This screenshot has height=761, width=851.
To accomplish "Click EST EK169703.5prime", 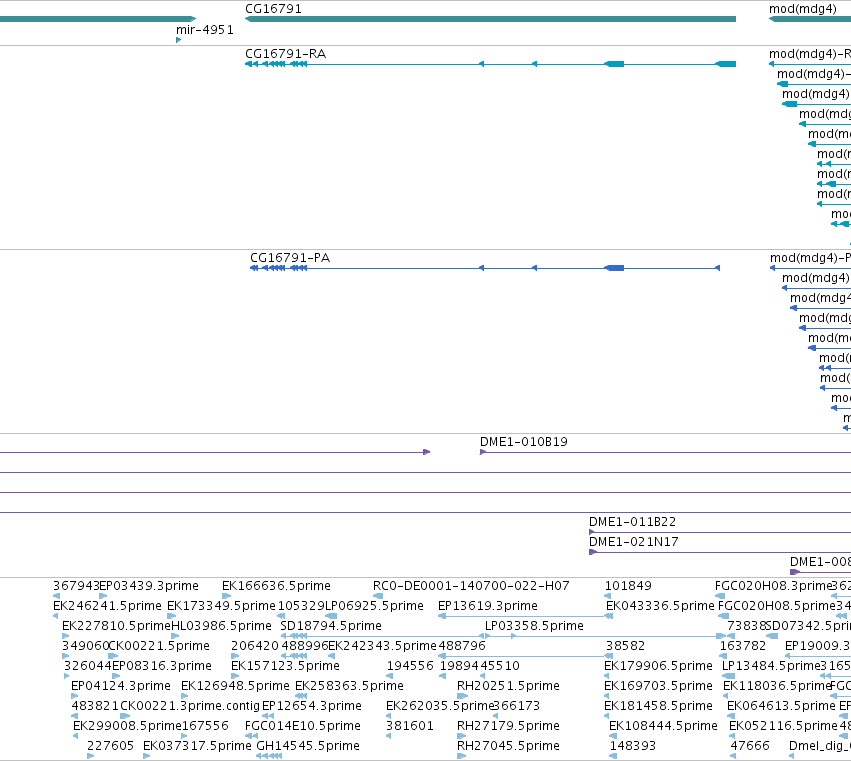I will click(658, 686).
